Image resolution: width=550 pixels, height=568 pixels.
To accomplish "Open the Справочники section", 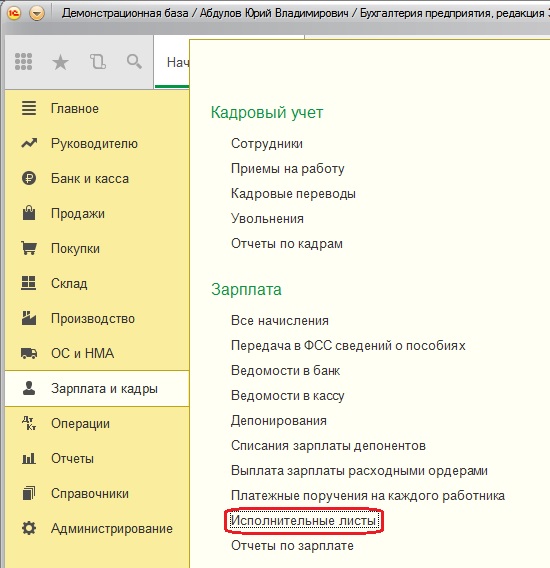I will [90, 494].
